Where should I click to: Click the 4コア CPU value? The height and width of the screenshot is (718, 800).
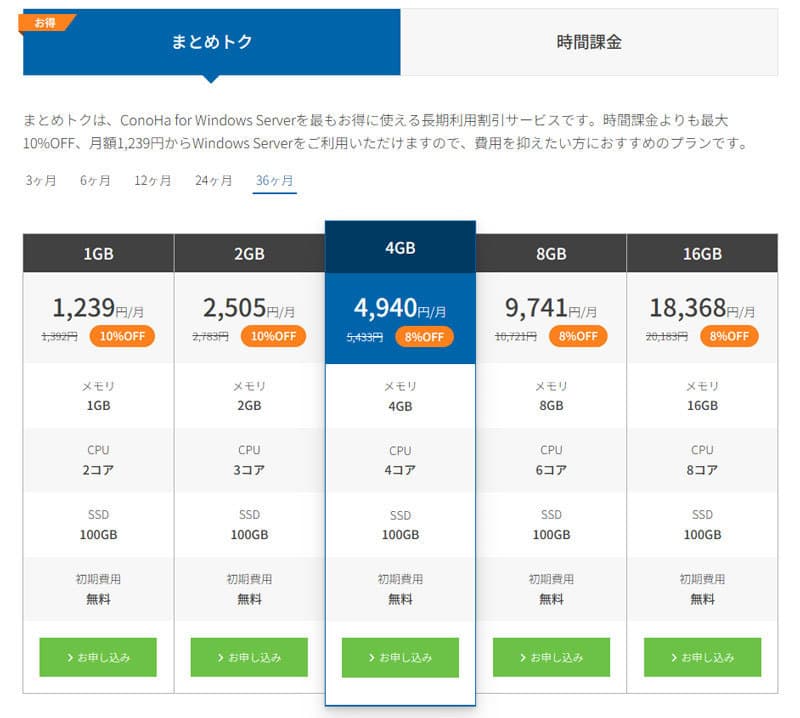[x=400, y=471]
